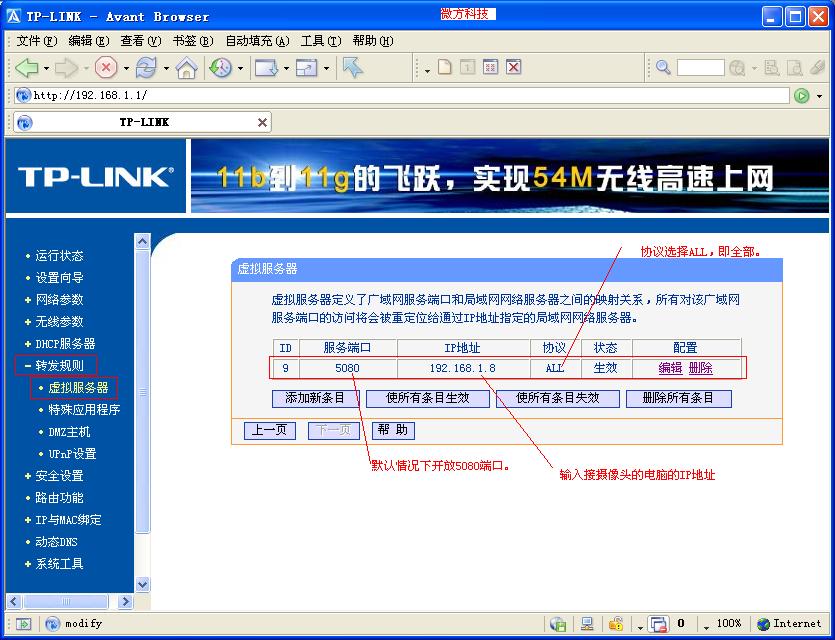
Task: Click the green Go button icon
Action: (801, 96)
